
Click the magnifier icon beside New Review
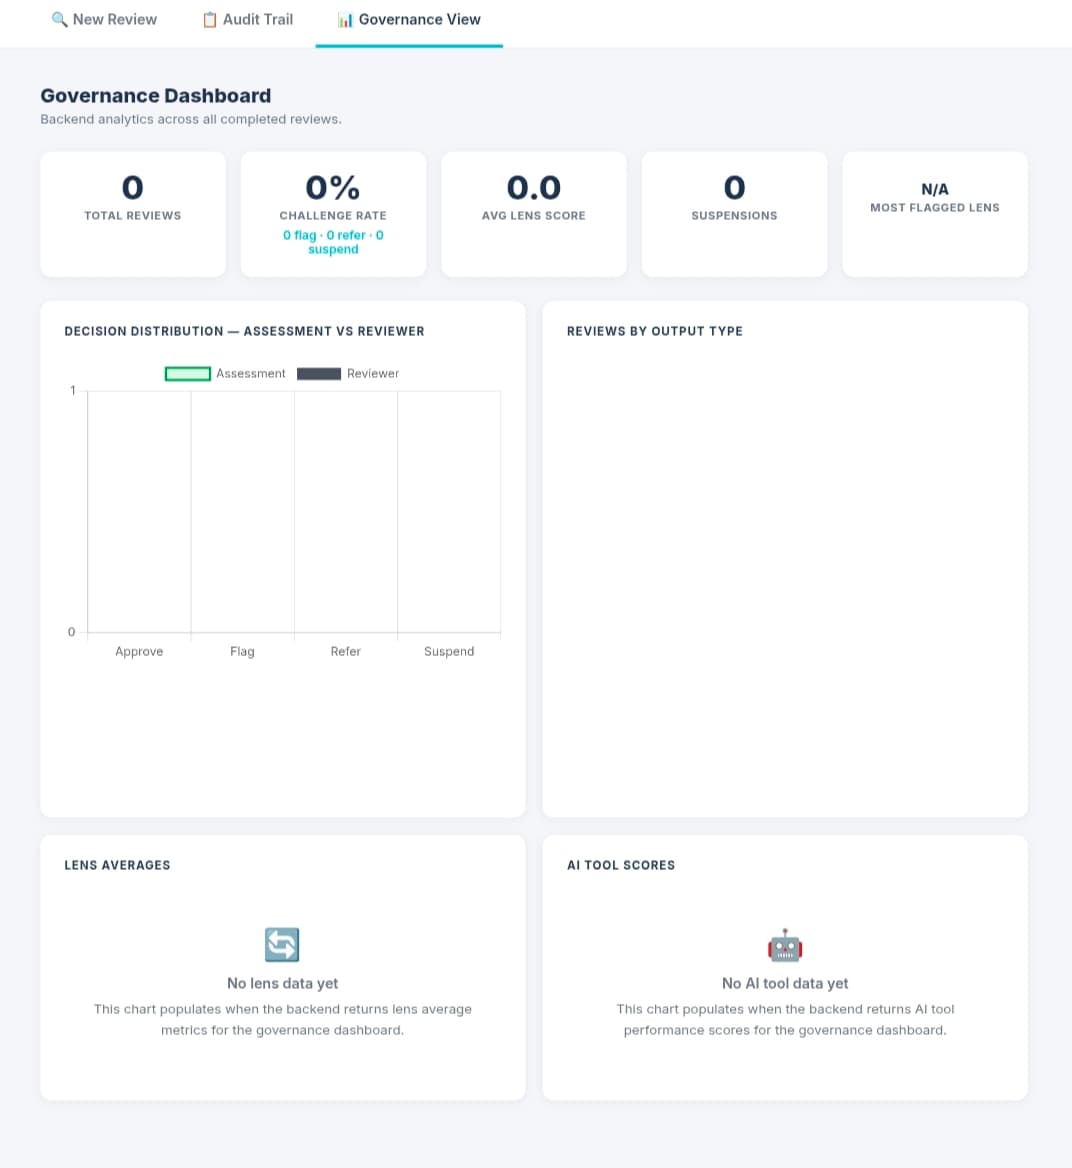tap(59, 20)
